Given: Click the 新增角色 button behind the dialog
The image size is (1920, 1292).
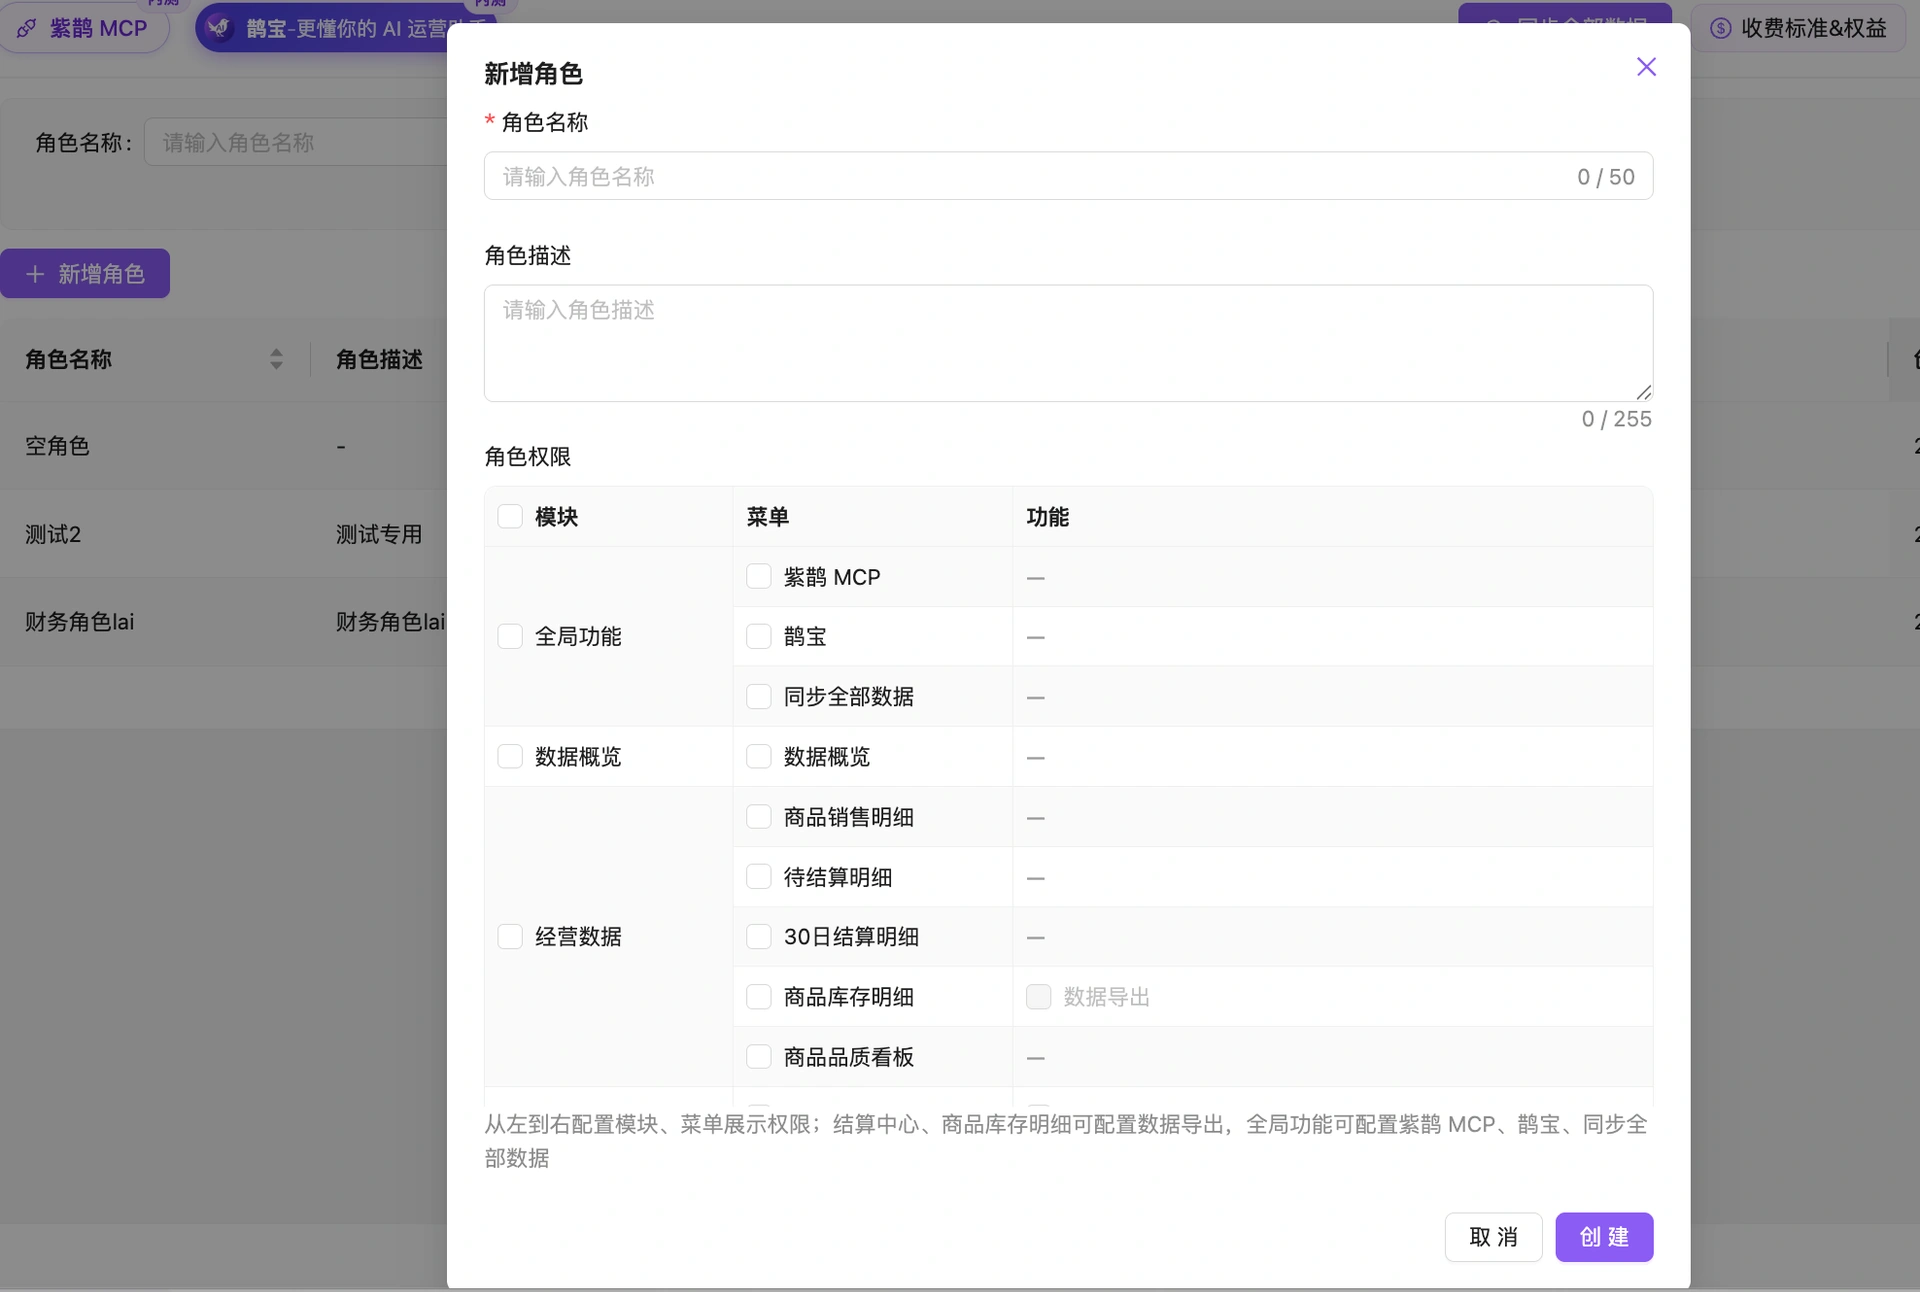Looking at the screenshot, I should [x=85, y=273].
